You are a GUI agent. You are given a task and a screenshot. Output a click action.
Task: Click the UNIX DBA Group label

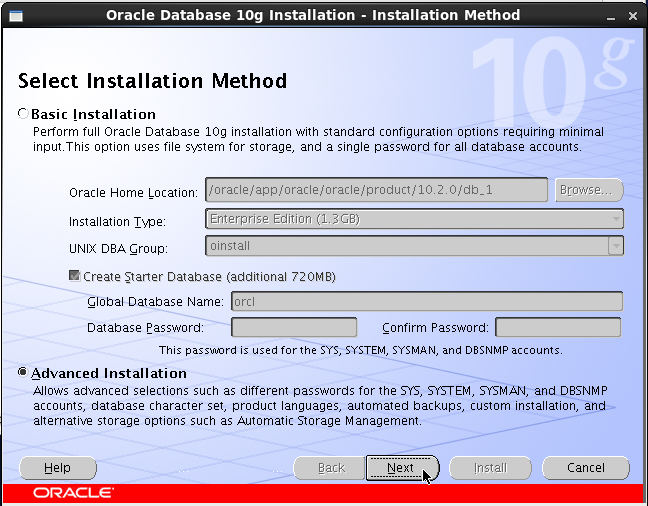tap(119, 248)
